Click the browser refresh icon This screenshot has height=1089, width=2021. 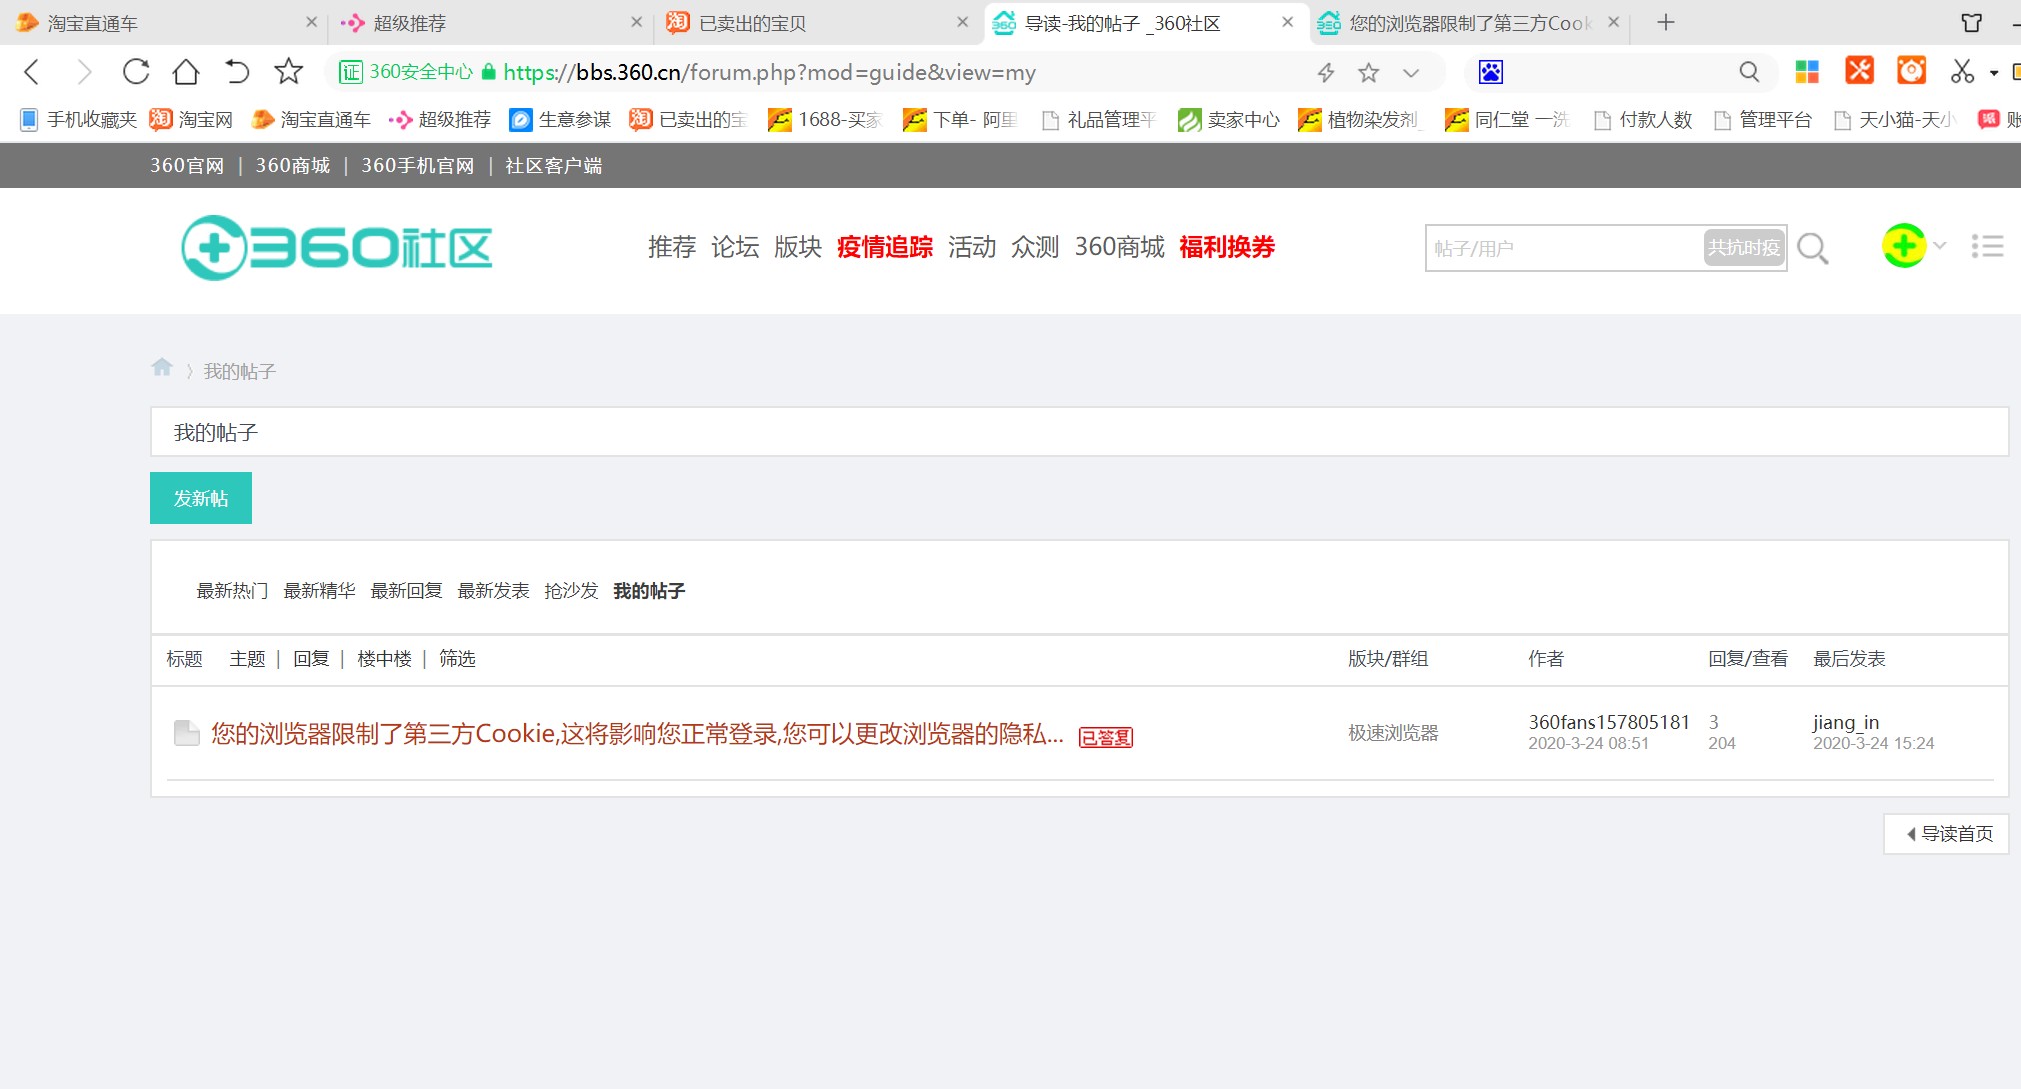tap(136, 72)
